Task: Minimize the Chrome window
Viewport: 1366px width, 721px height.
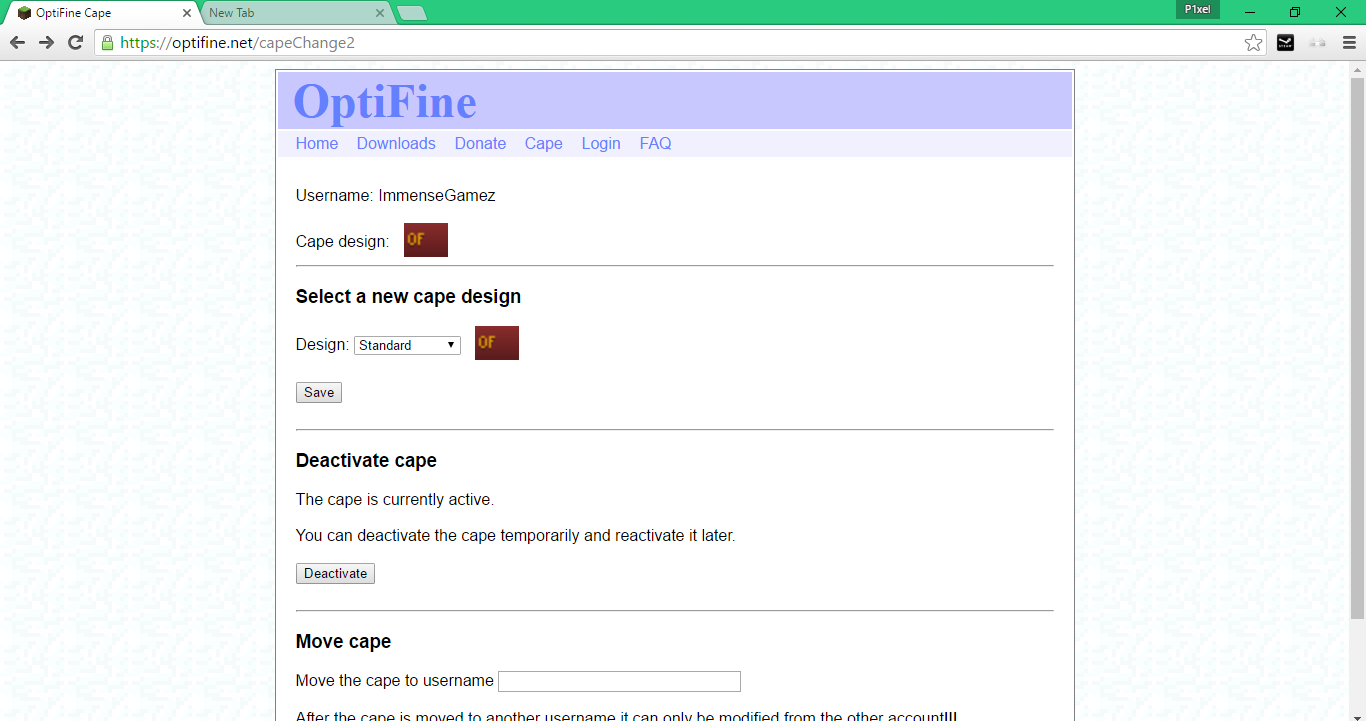Action: click(x=1250, y=12)
